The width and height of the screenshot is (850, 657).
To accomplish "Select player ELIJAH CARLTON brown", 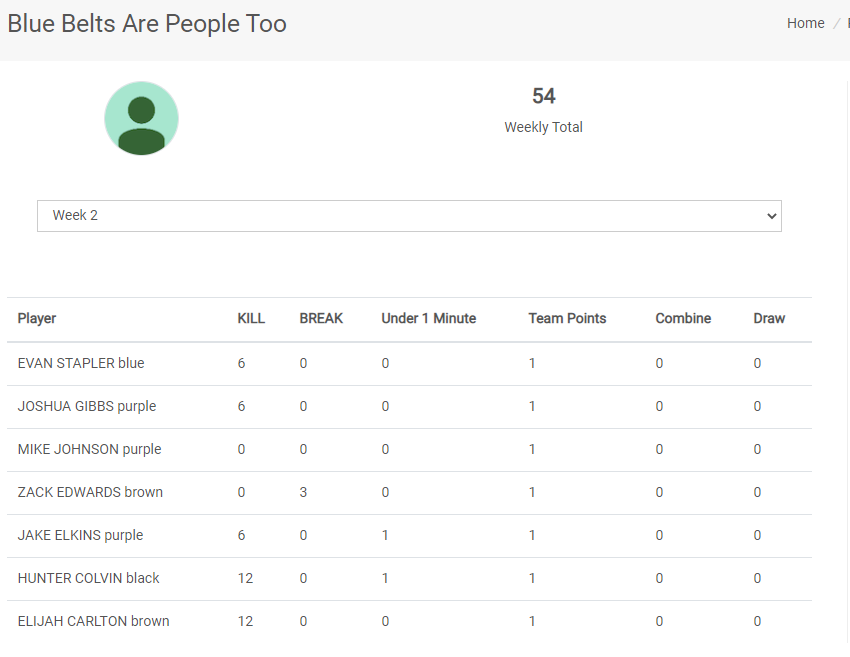I will click(x=93, y=622).
